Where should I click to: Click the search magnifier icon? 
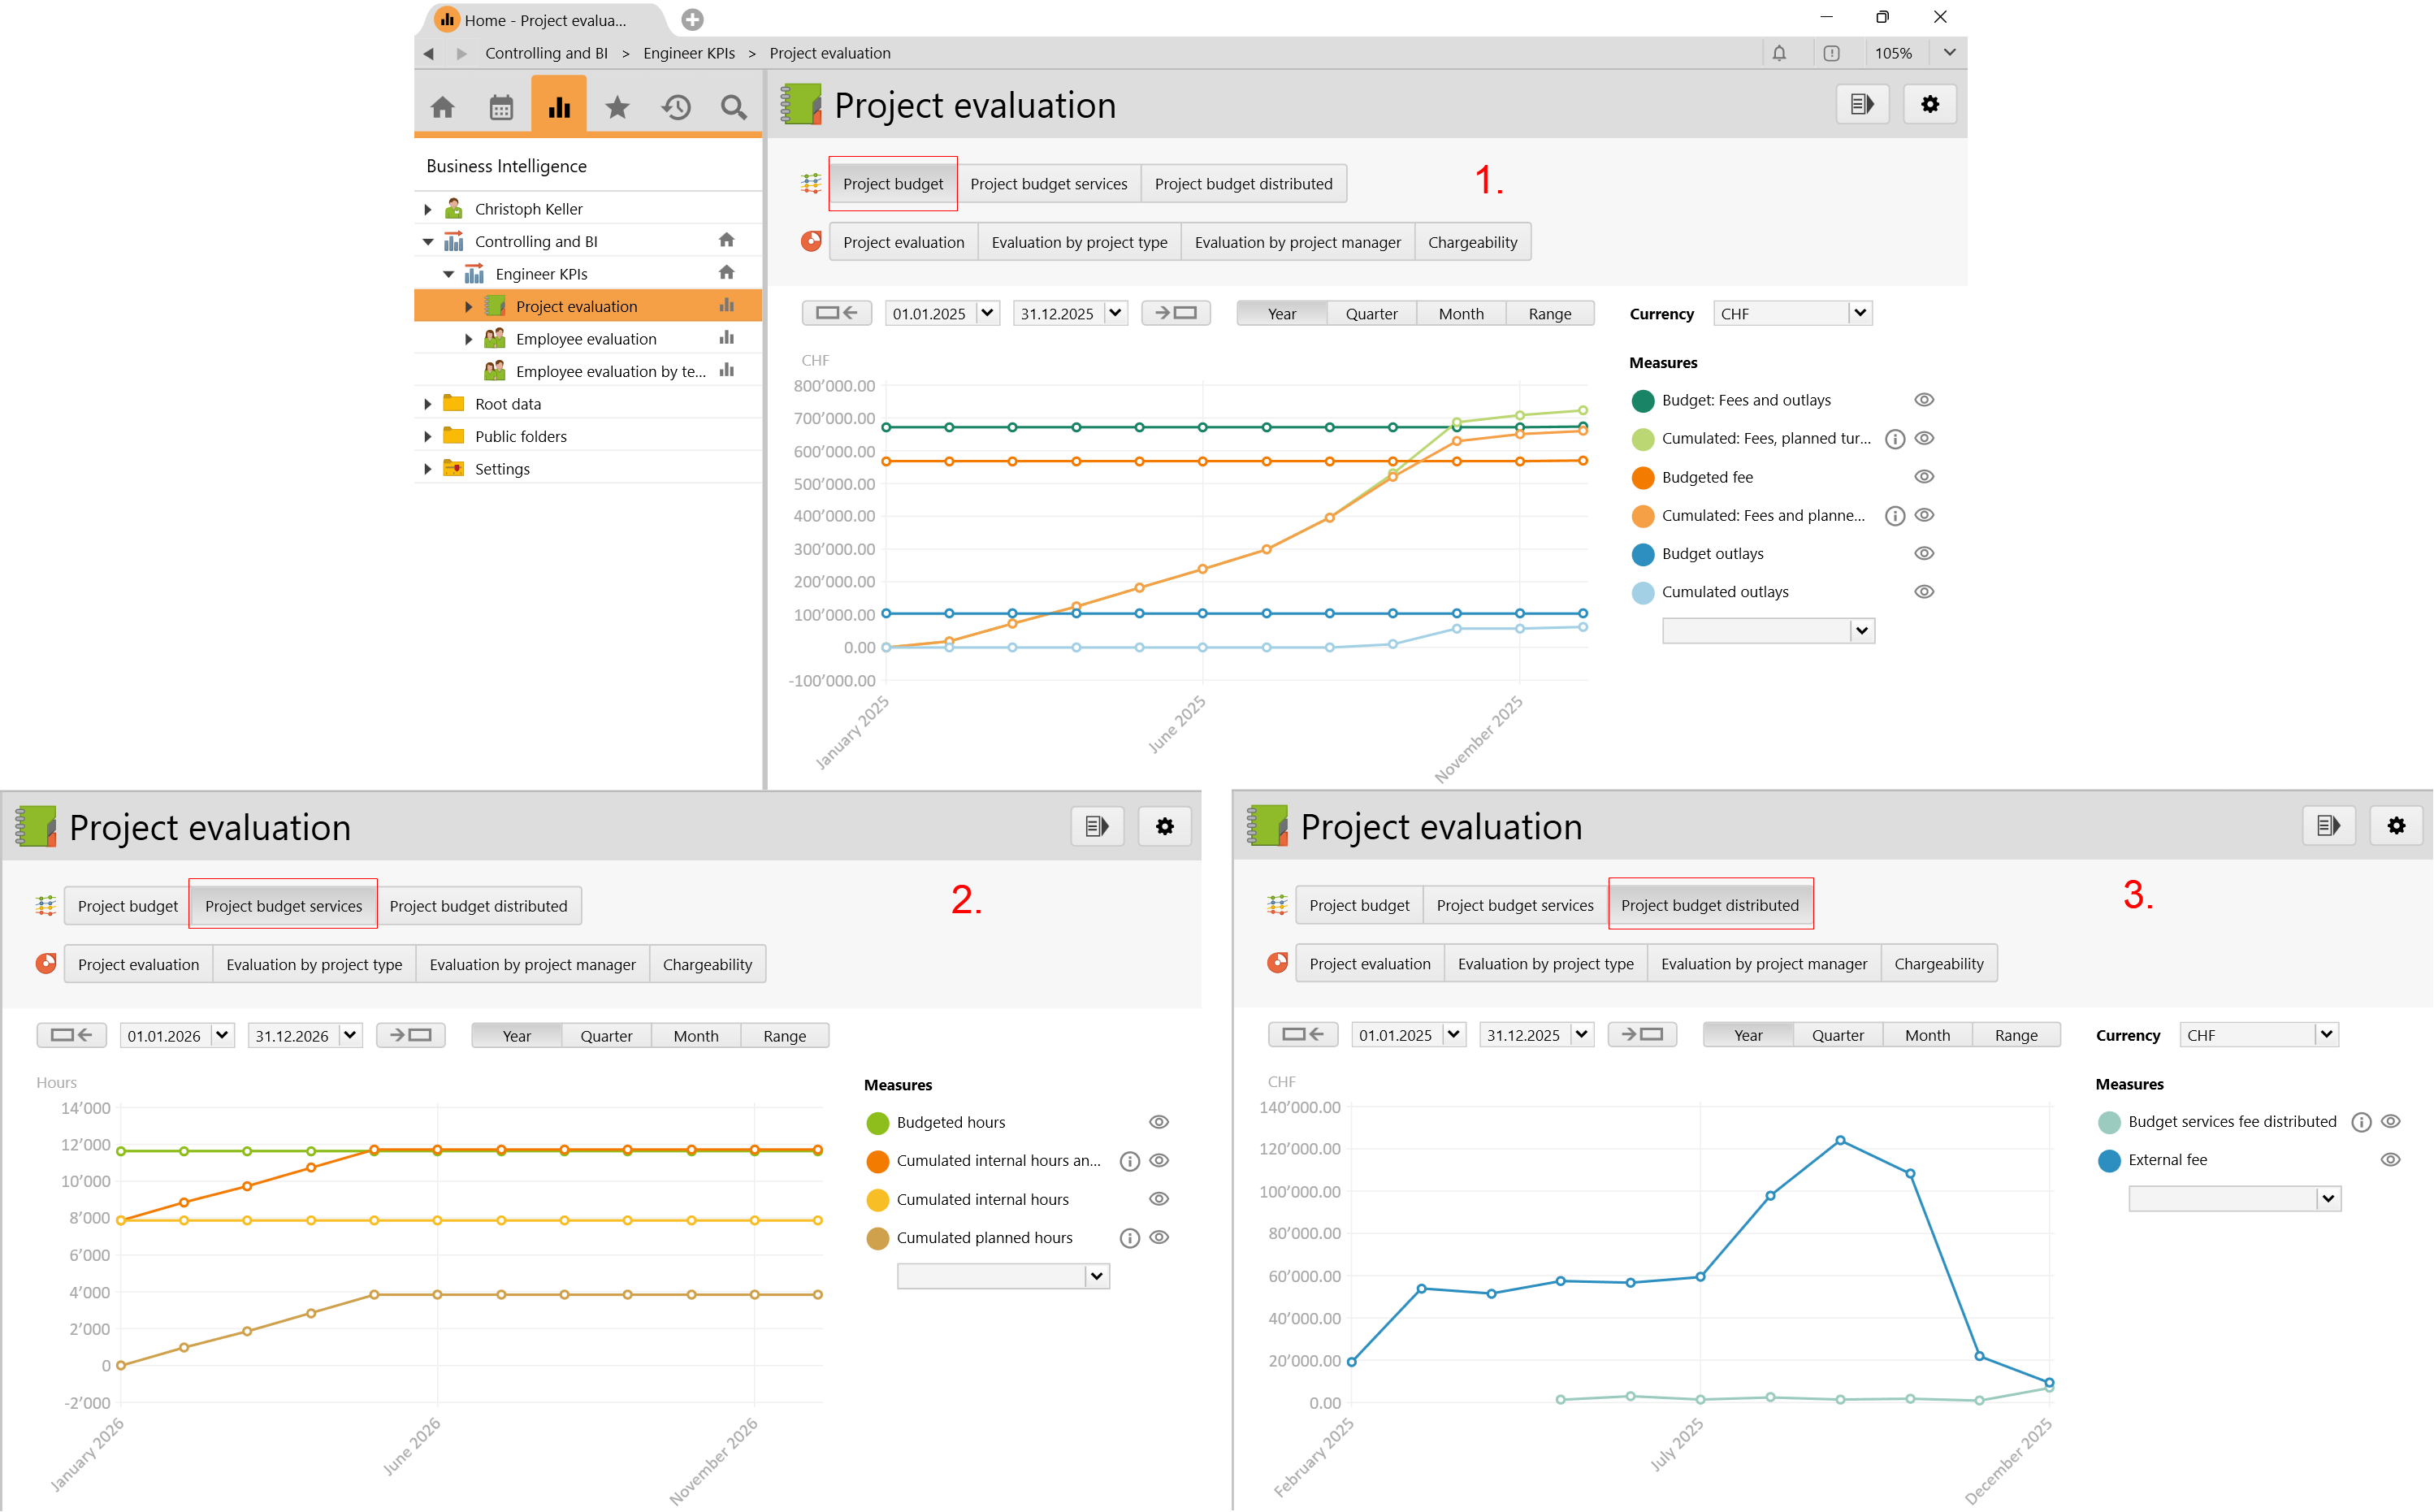734,107
